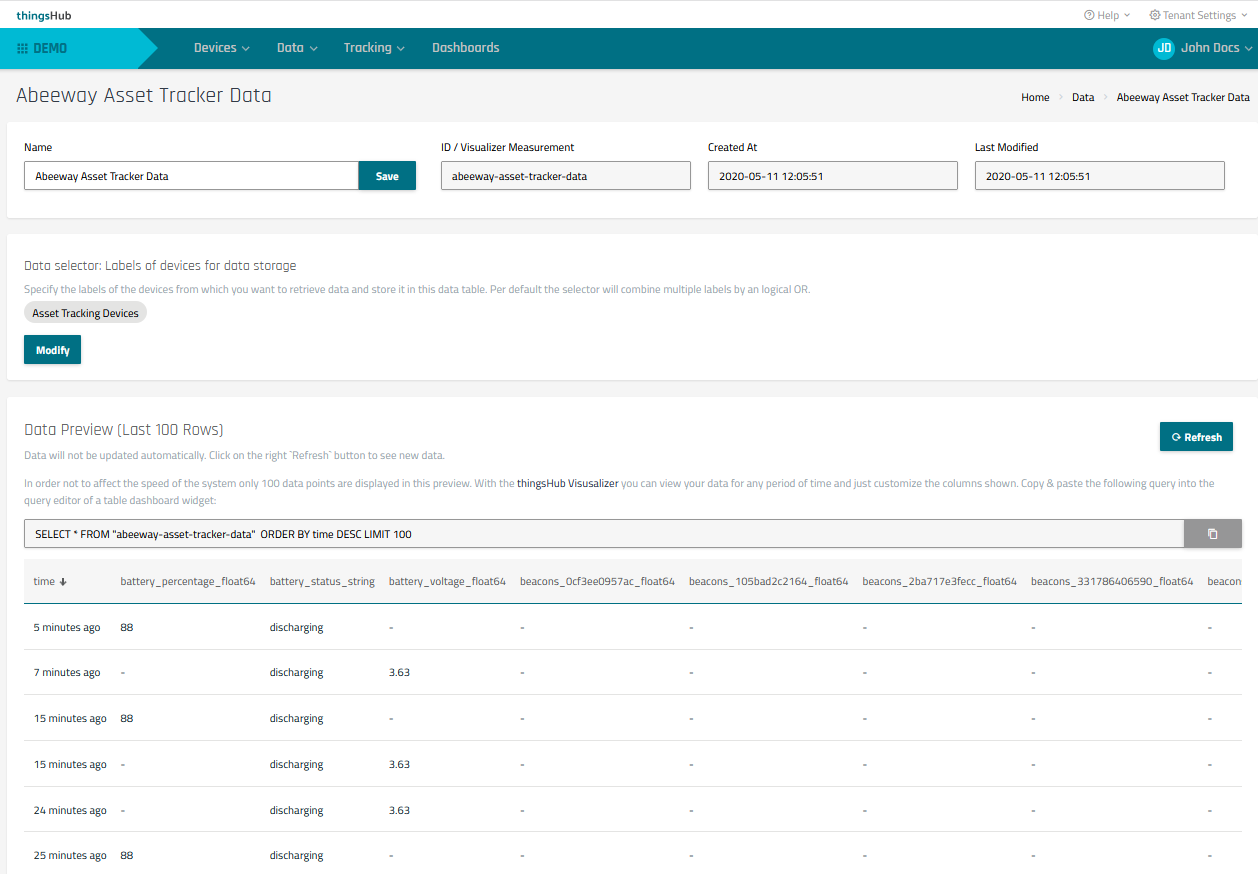Edit the Name input field
The image size is (1258, 874).
(x=191, y=176)
